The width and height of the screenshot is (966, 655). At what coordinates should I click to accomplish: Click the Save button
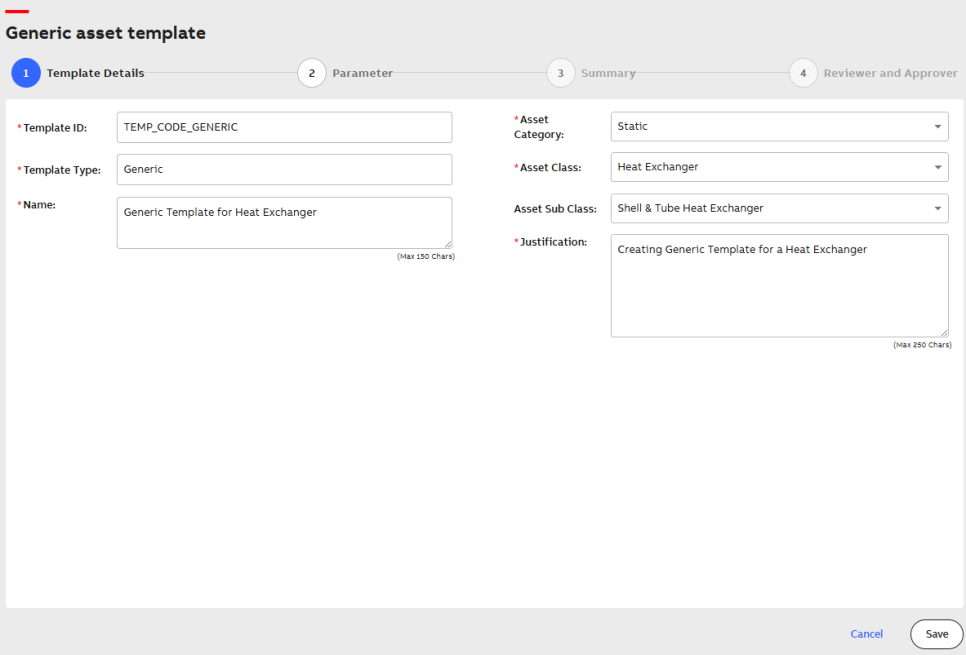click(936, 634)
